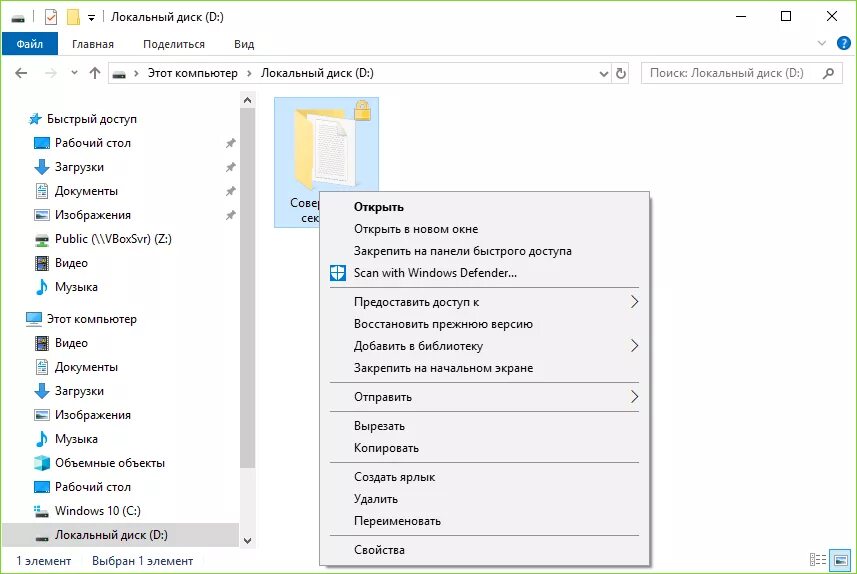
Task: Choose Переименовать in the context menu
Action: tap(484, 521)
